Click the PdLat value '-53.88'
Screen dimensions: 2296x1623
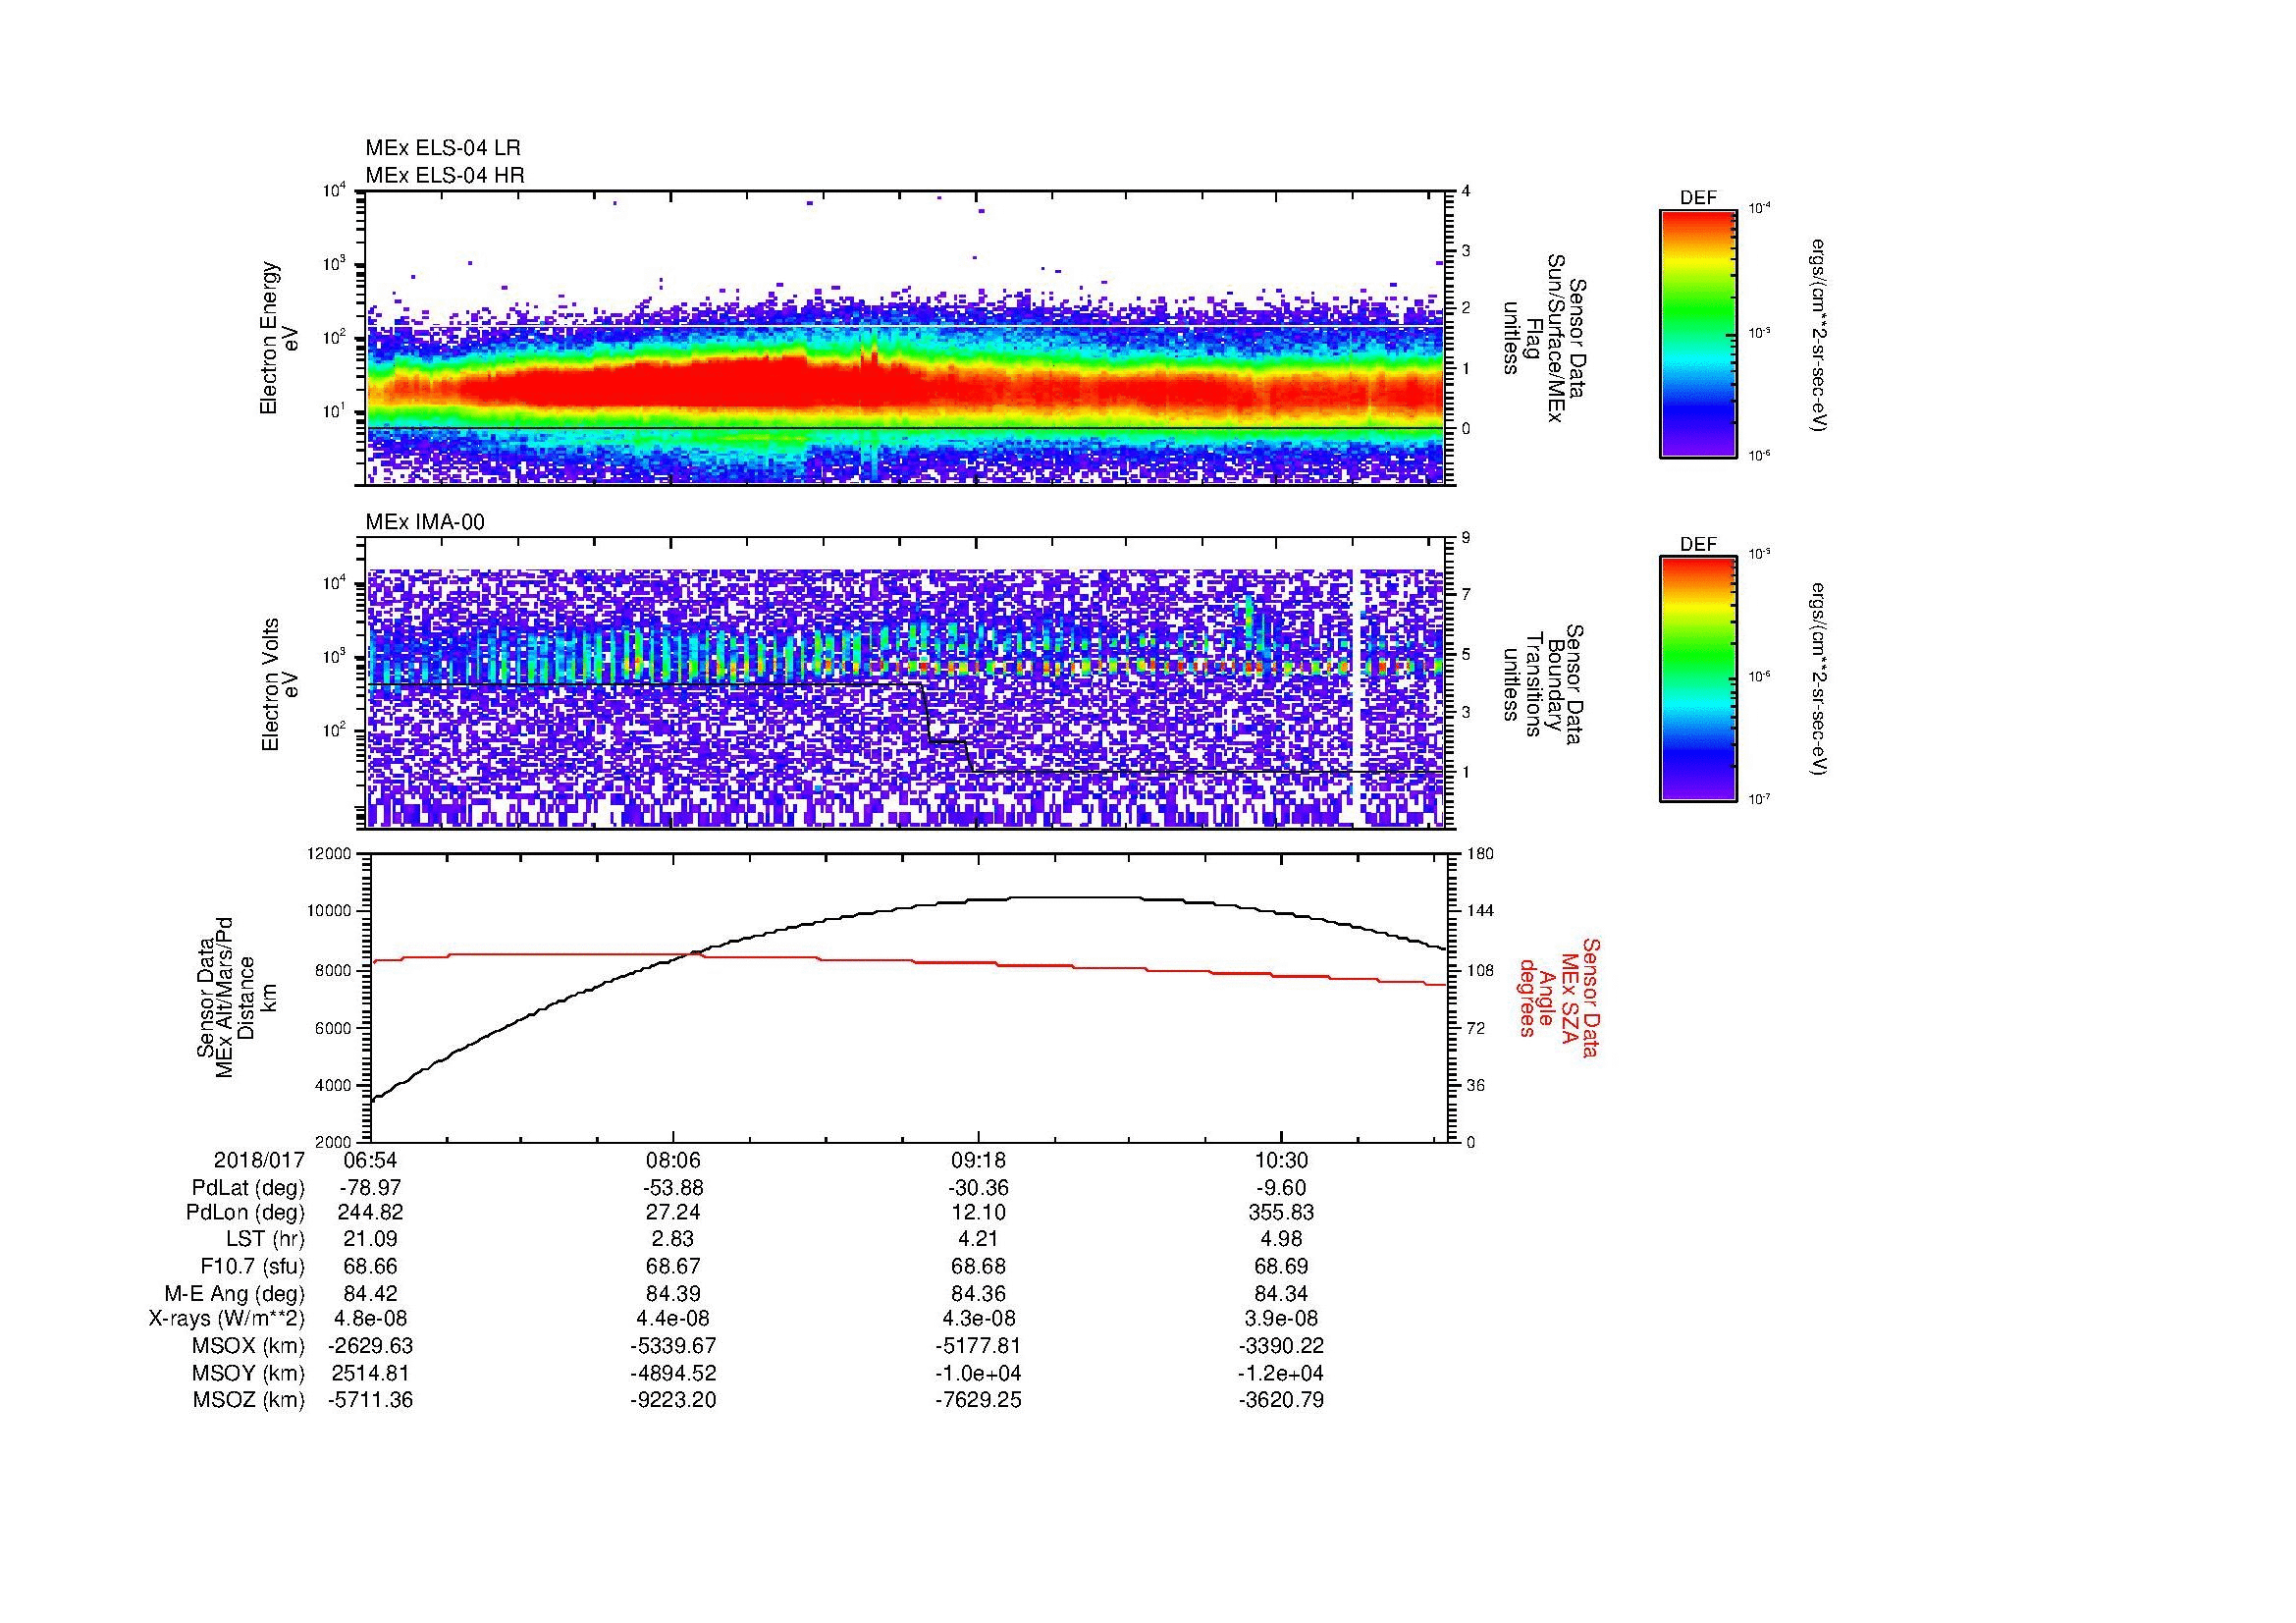pos(674,1188)
